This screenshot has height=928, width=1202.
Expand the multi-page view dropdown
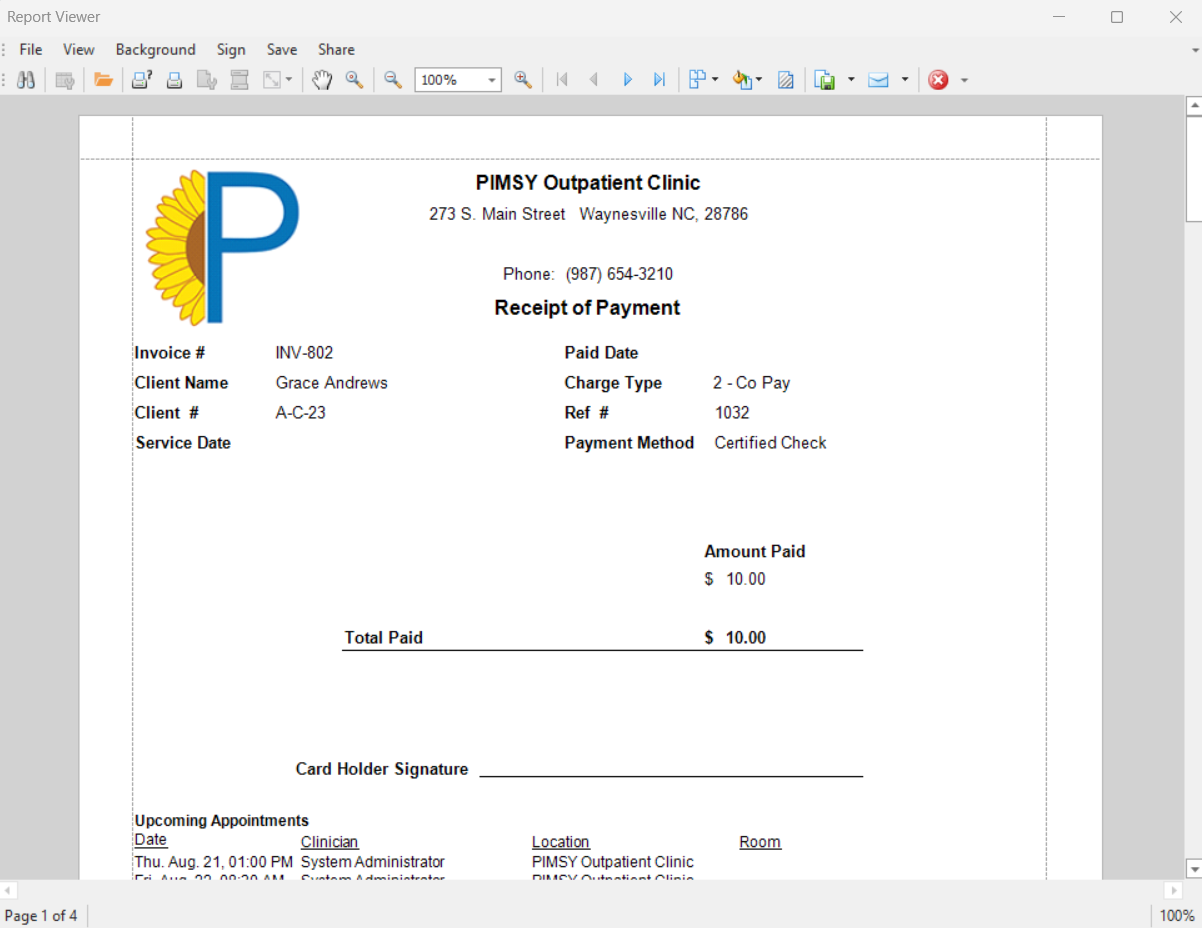(x=714, y=79)
